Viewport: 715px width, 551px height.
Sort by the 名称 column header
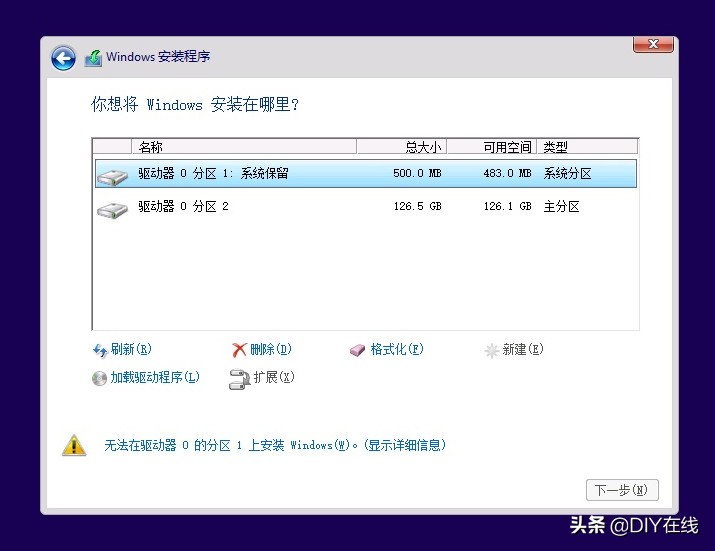coord(244,147)
